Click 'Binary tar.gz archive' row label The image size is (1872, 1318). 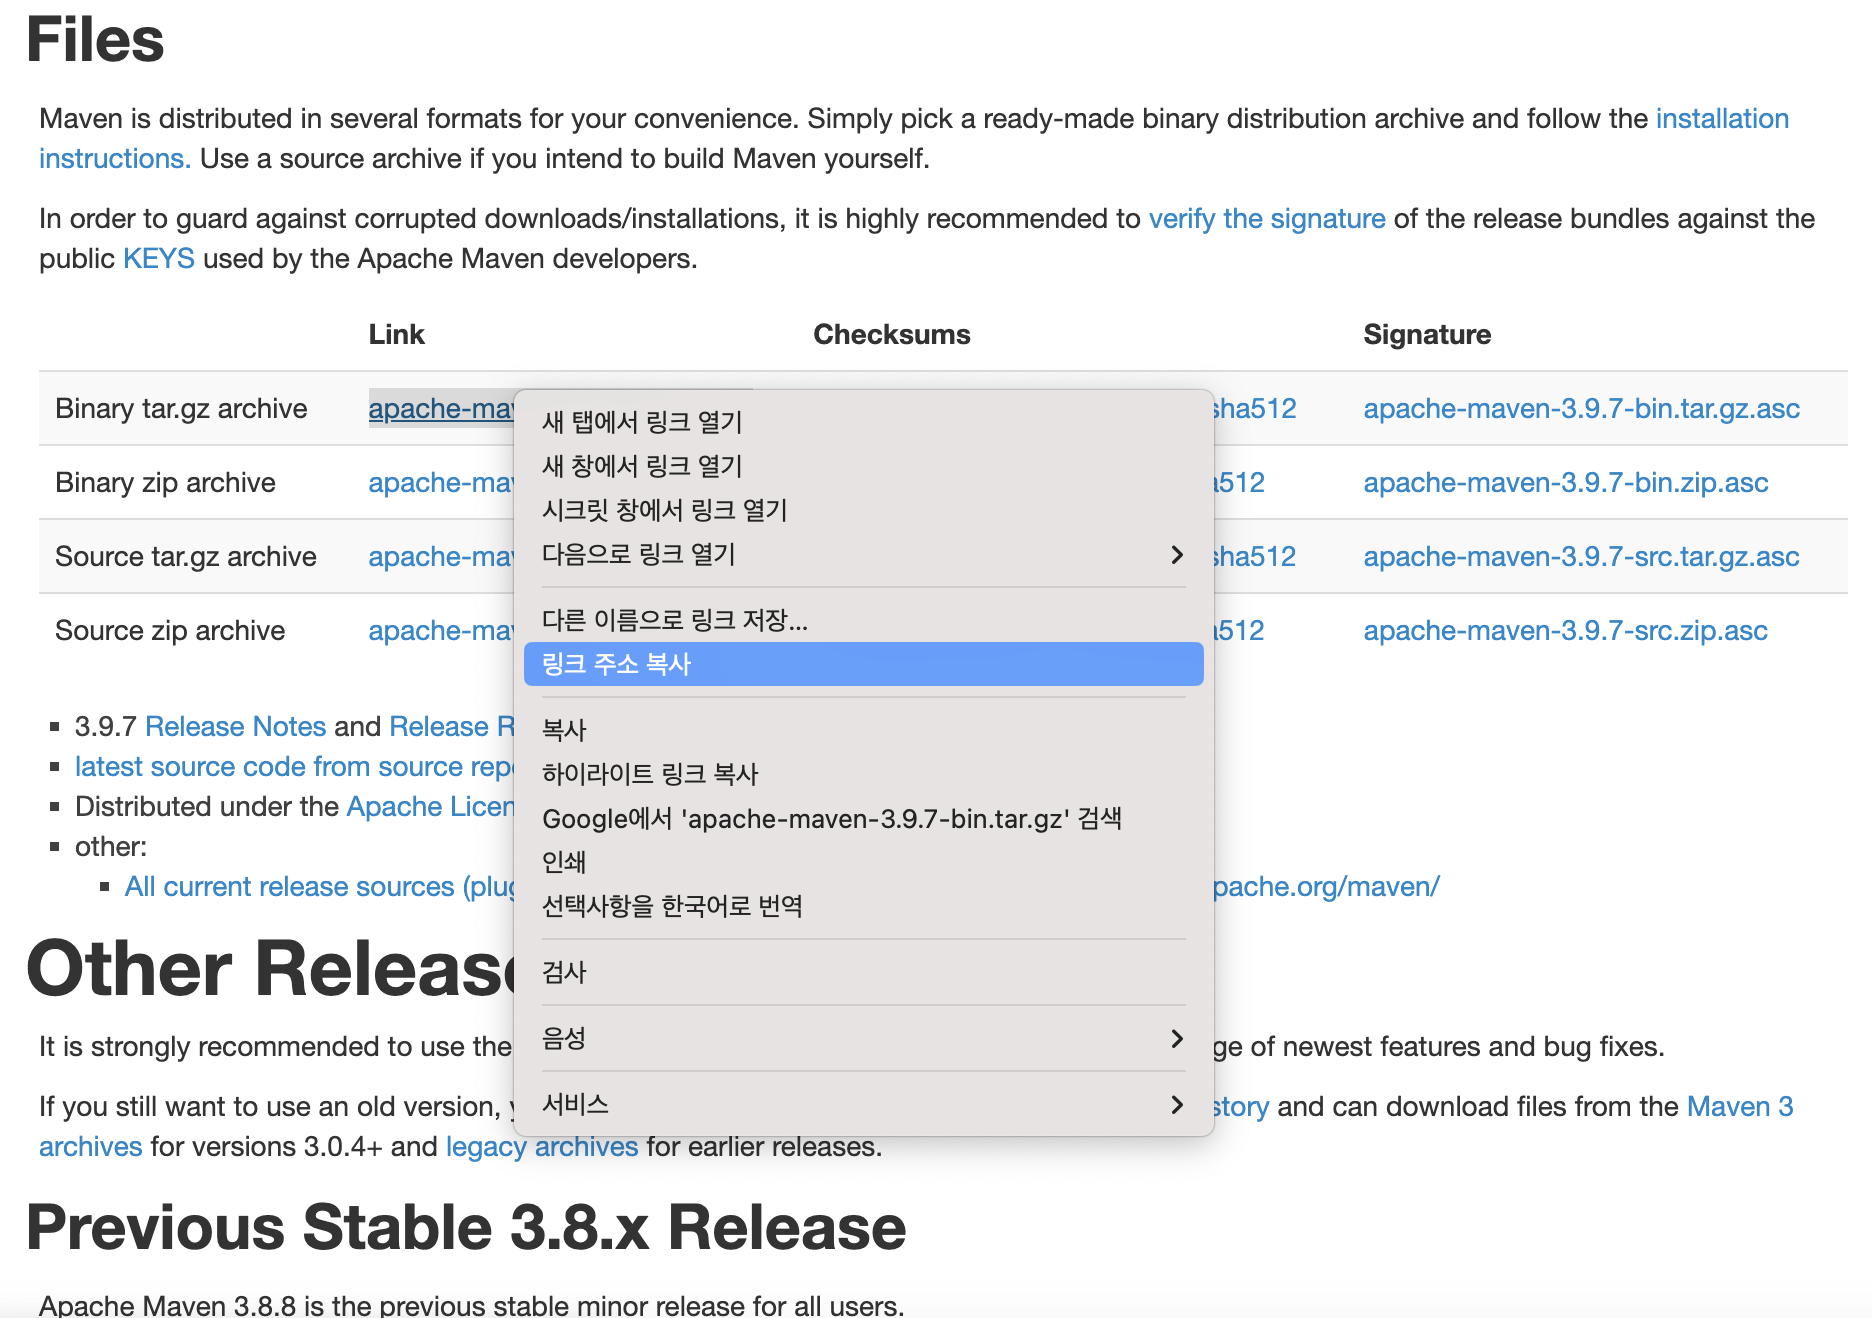[181, 408]
